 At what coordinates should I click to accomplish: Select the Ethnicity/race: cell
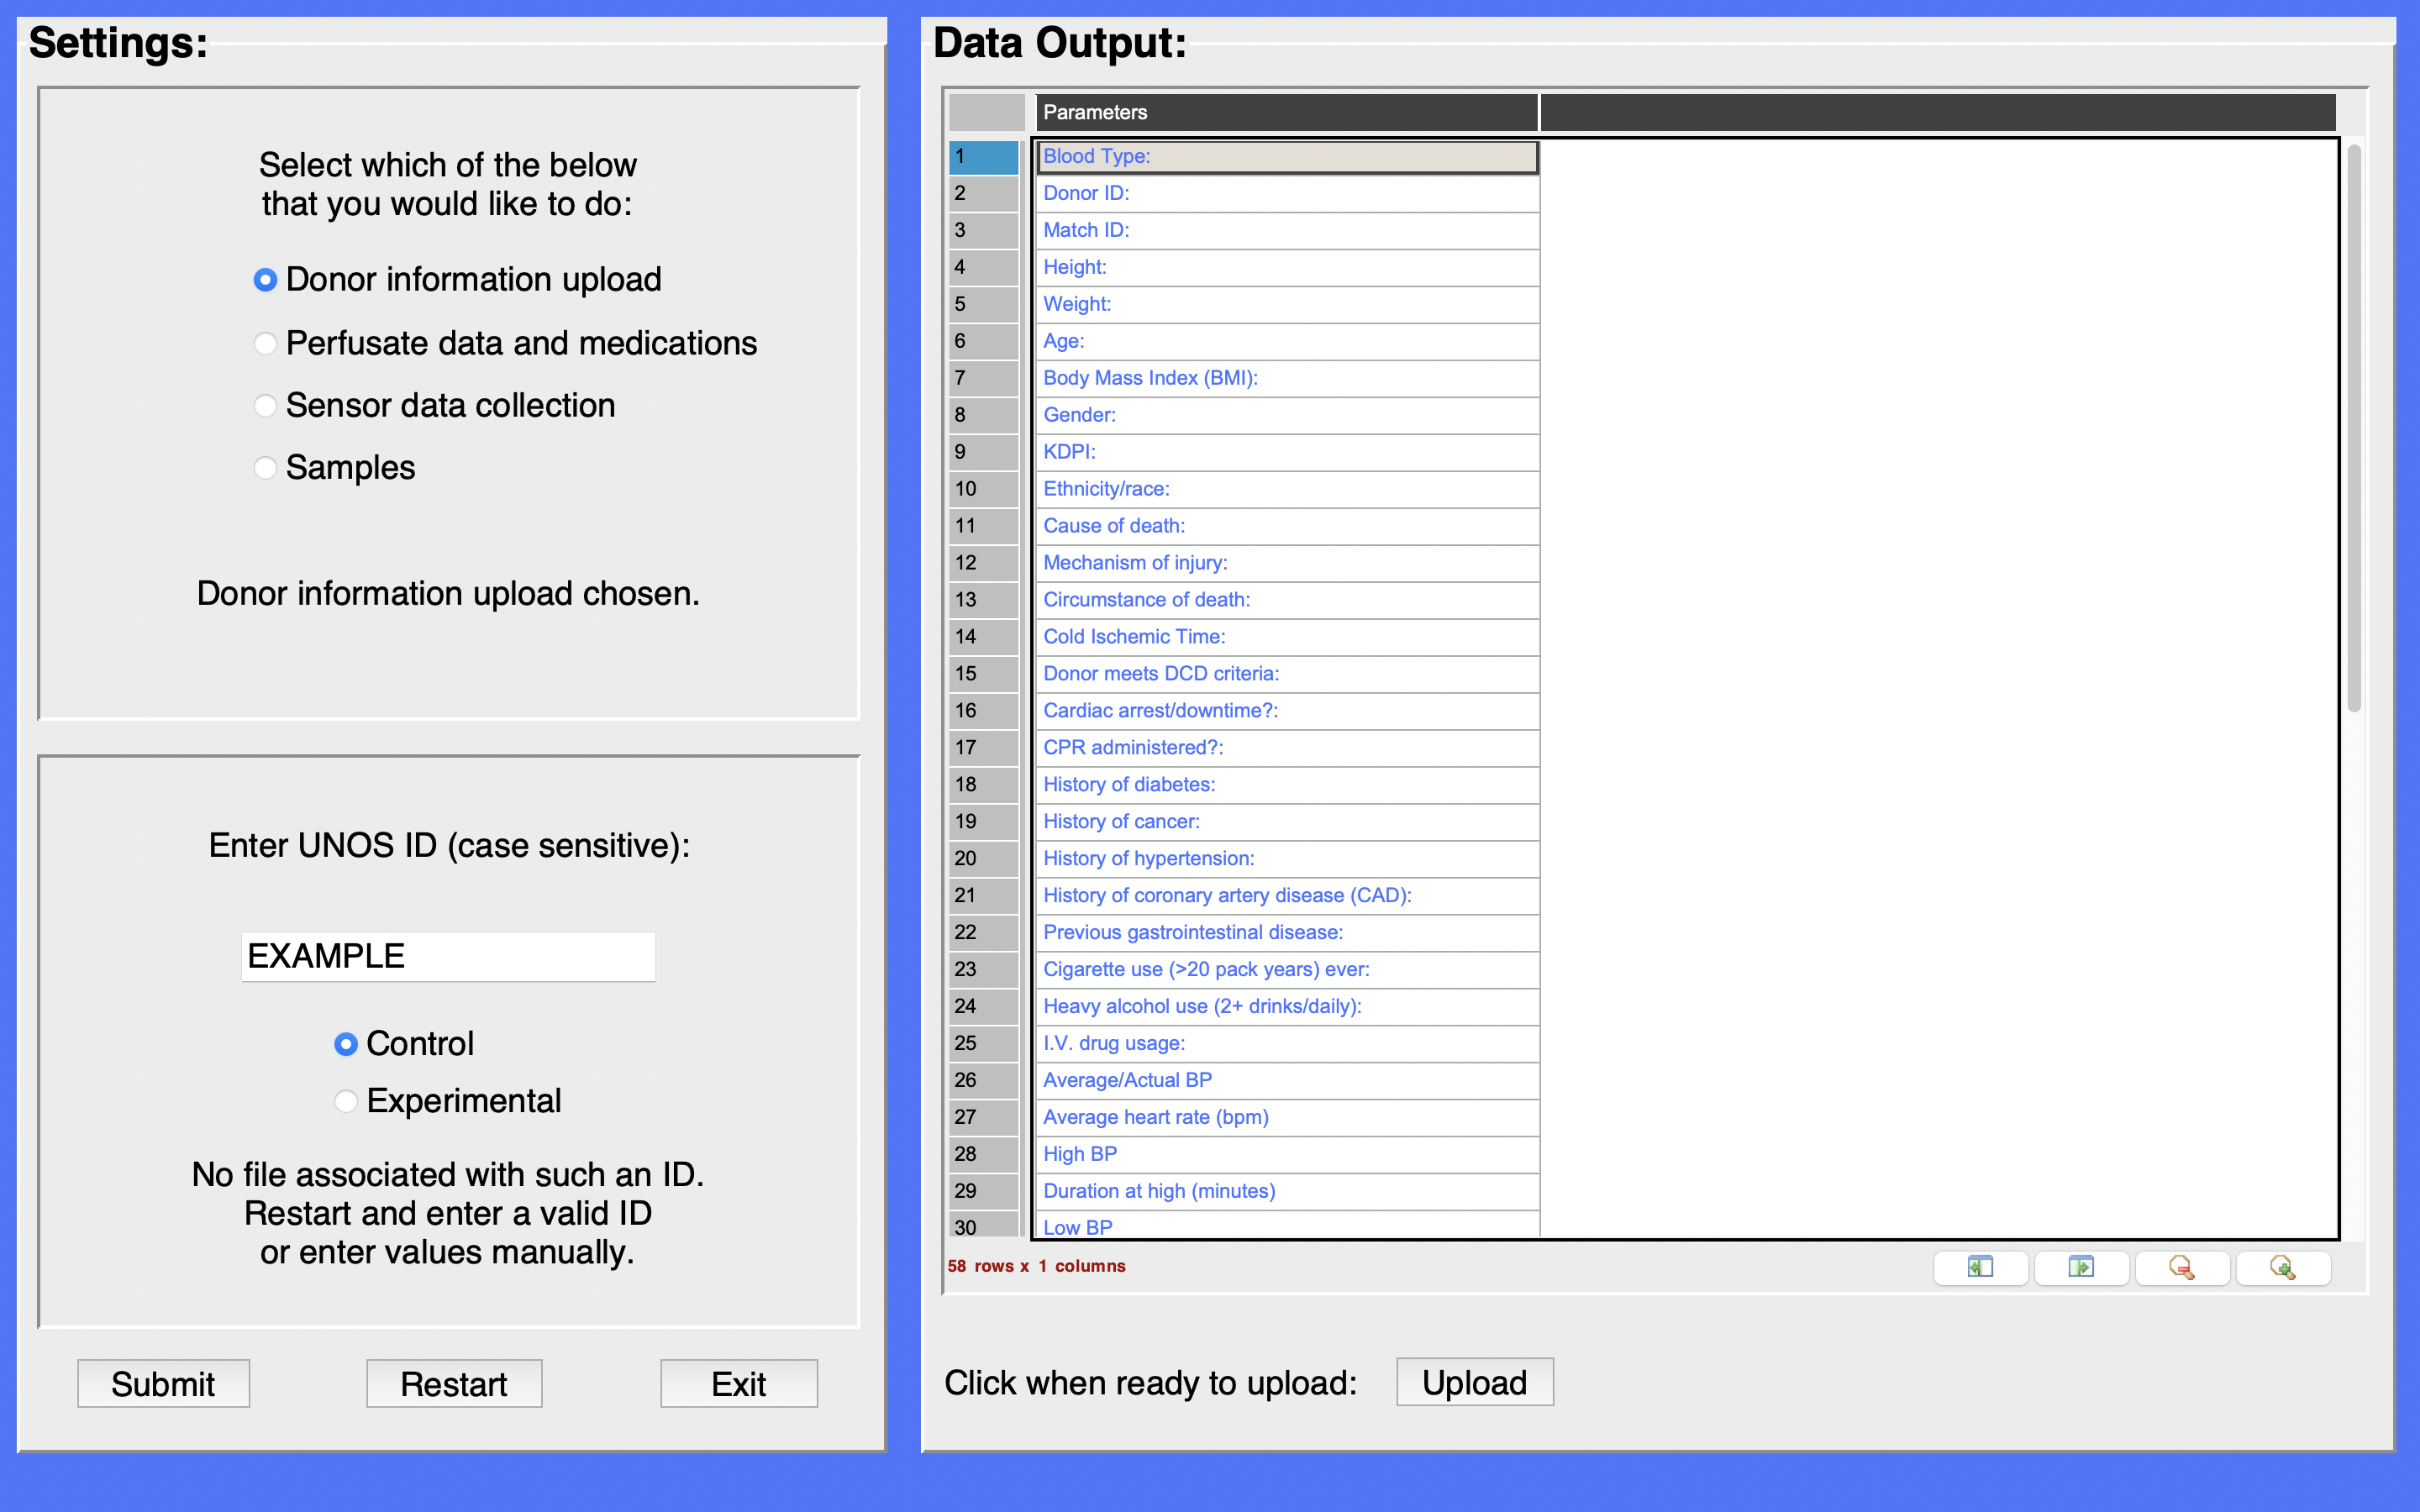click(1288, 490)
